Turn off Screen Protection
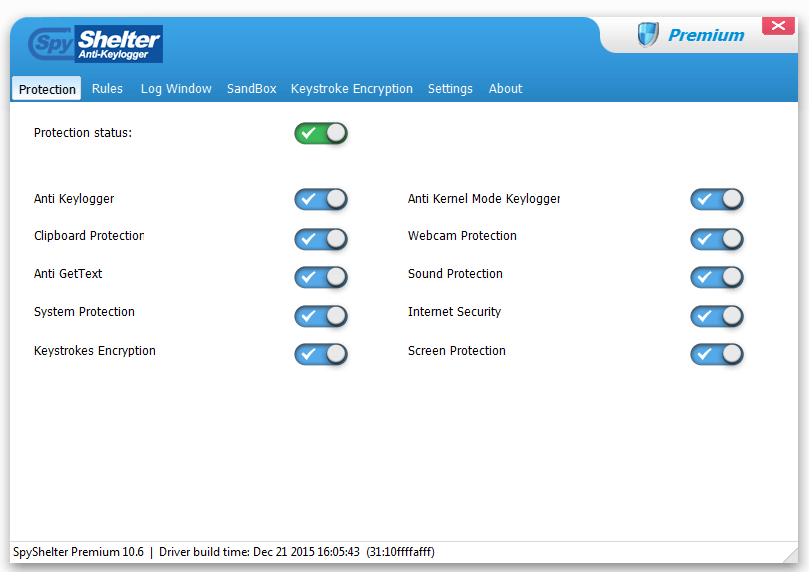 pyautogui.click(x=716, y=354)
